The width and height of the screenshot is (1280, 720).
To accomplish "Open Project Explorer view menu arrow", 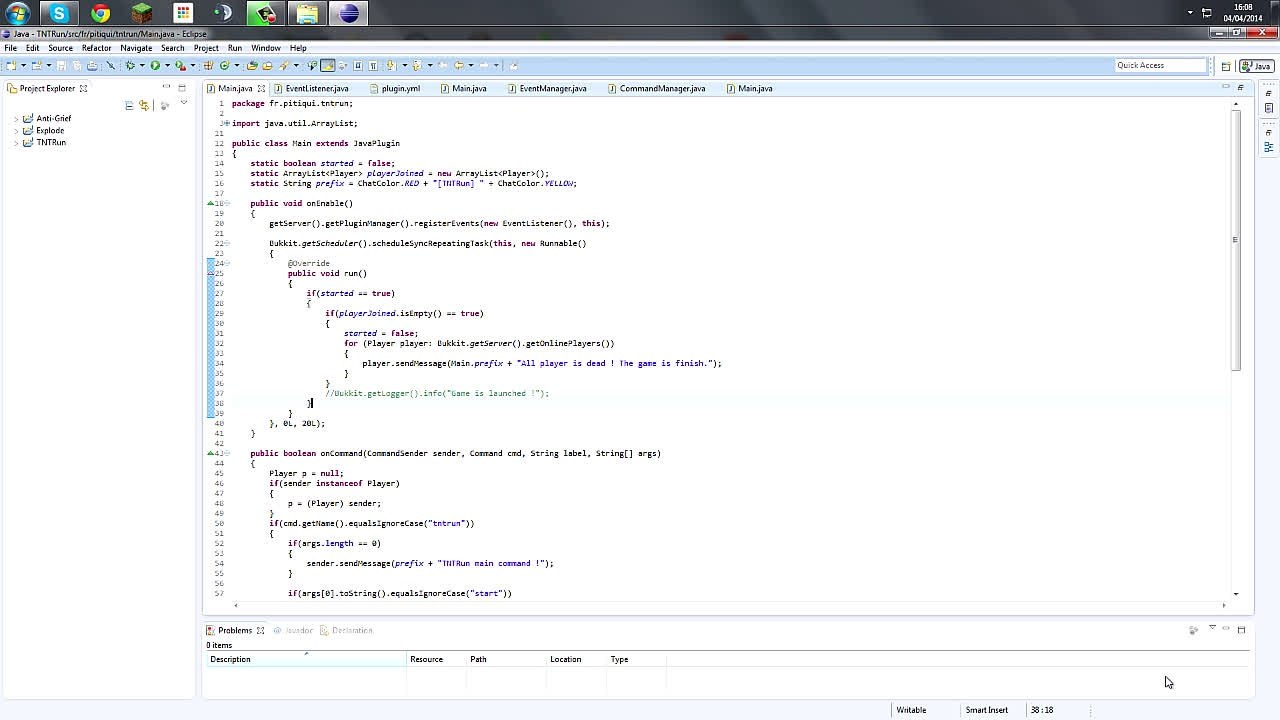I will pyautogui.click(x=183, y=103).
